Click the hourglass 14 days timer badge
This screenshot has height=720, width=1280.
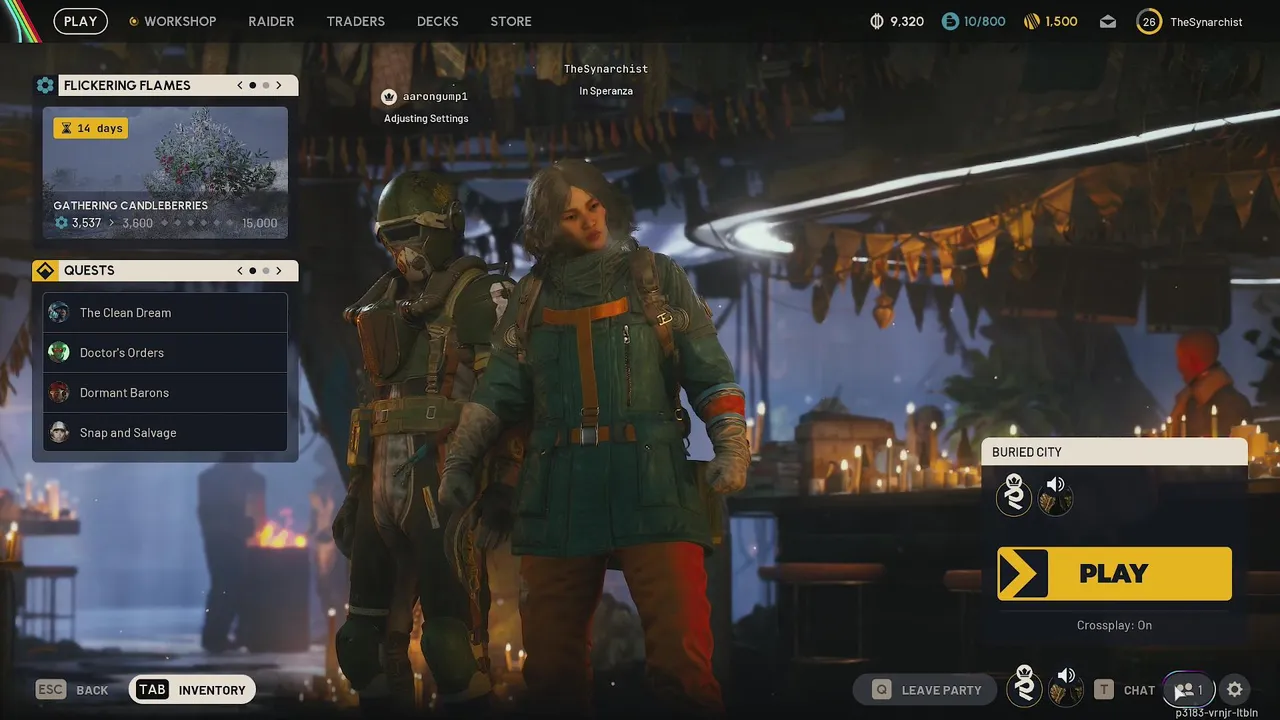click(x=91, y=128)
